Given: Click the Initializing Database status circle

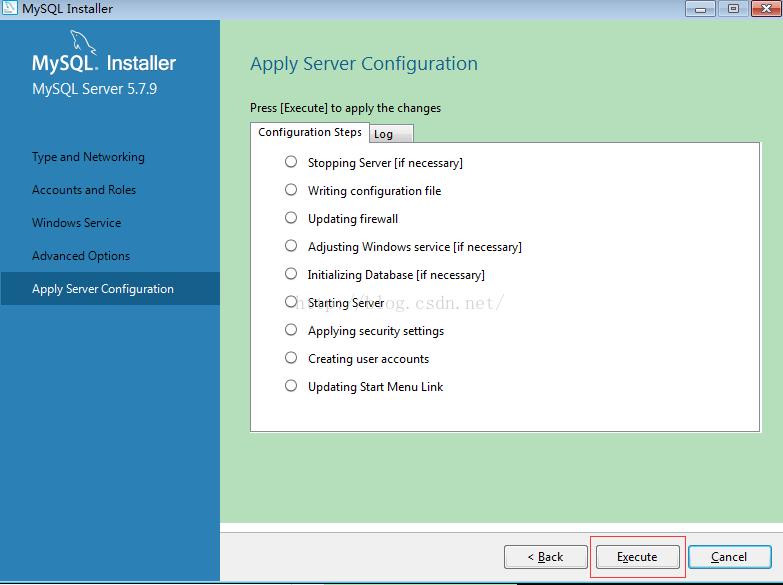Looking at the screenshot, I should tap(291, 274).
